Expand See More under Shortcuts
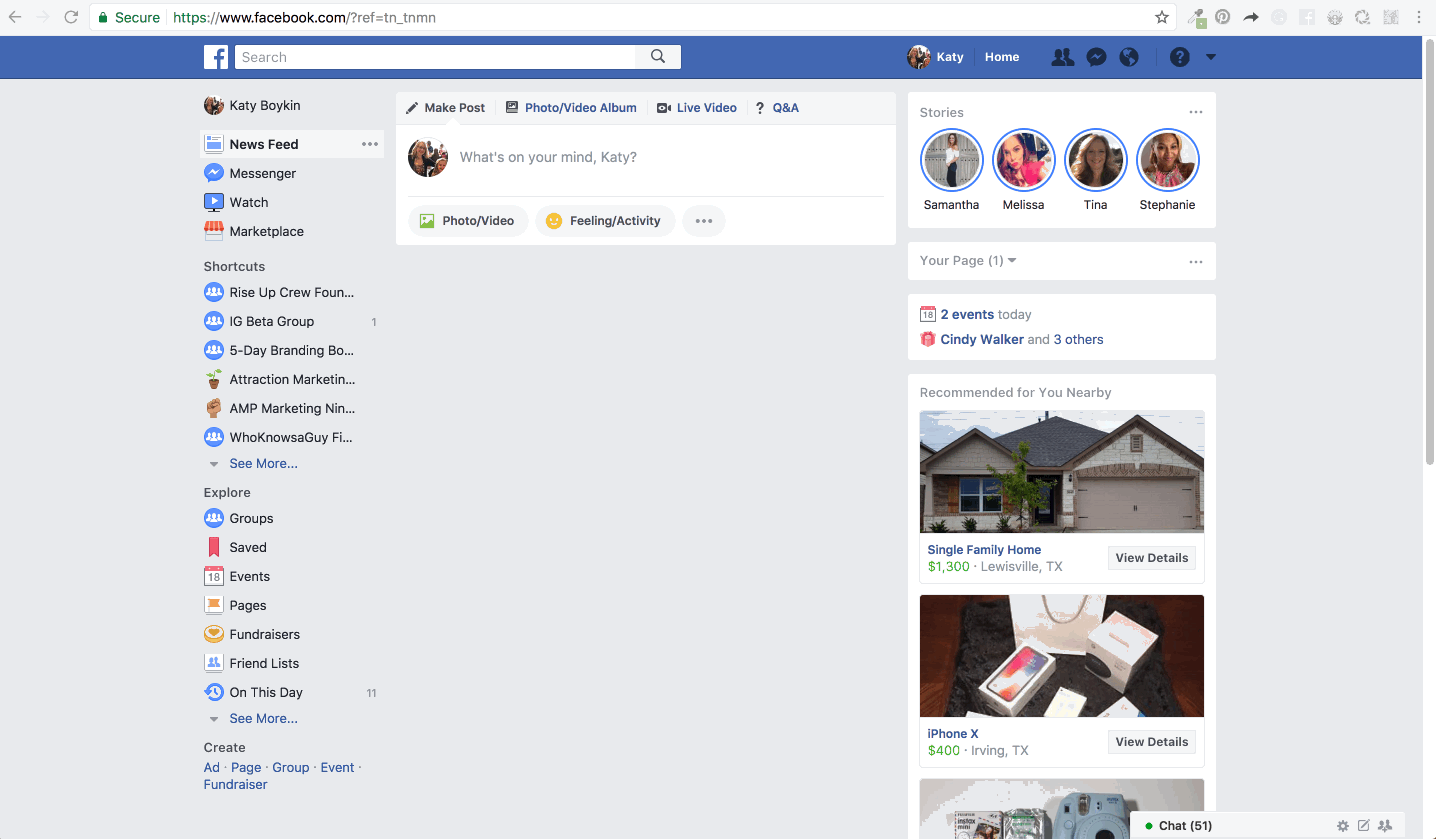Image resolution: width=1436 pixels, height=839 pixels. point(263,464)
